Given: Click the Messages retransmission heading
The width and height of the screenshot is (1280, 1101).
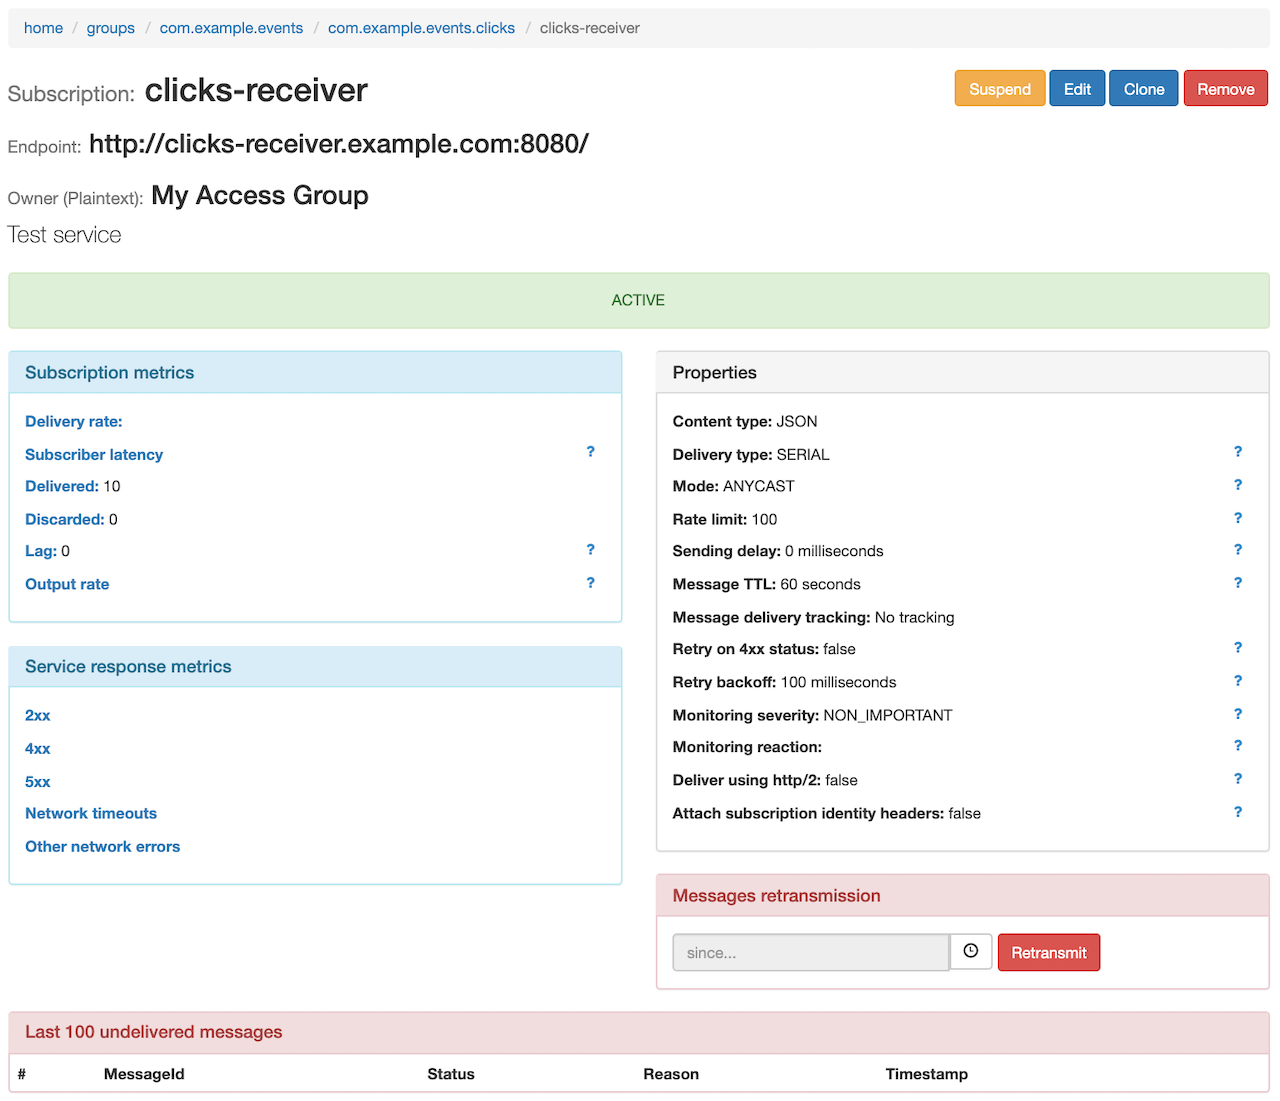Looking at the screenshot, I should point(777,896).
